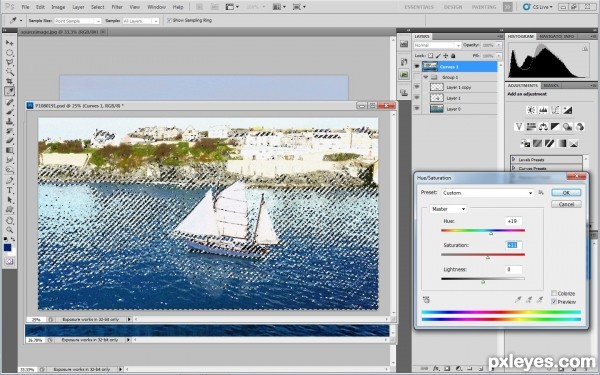The width and height of the screenshot is (600, 375).
Task: Open the Filter menu
Action: 117,7
